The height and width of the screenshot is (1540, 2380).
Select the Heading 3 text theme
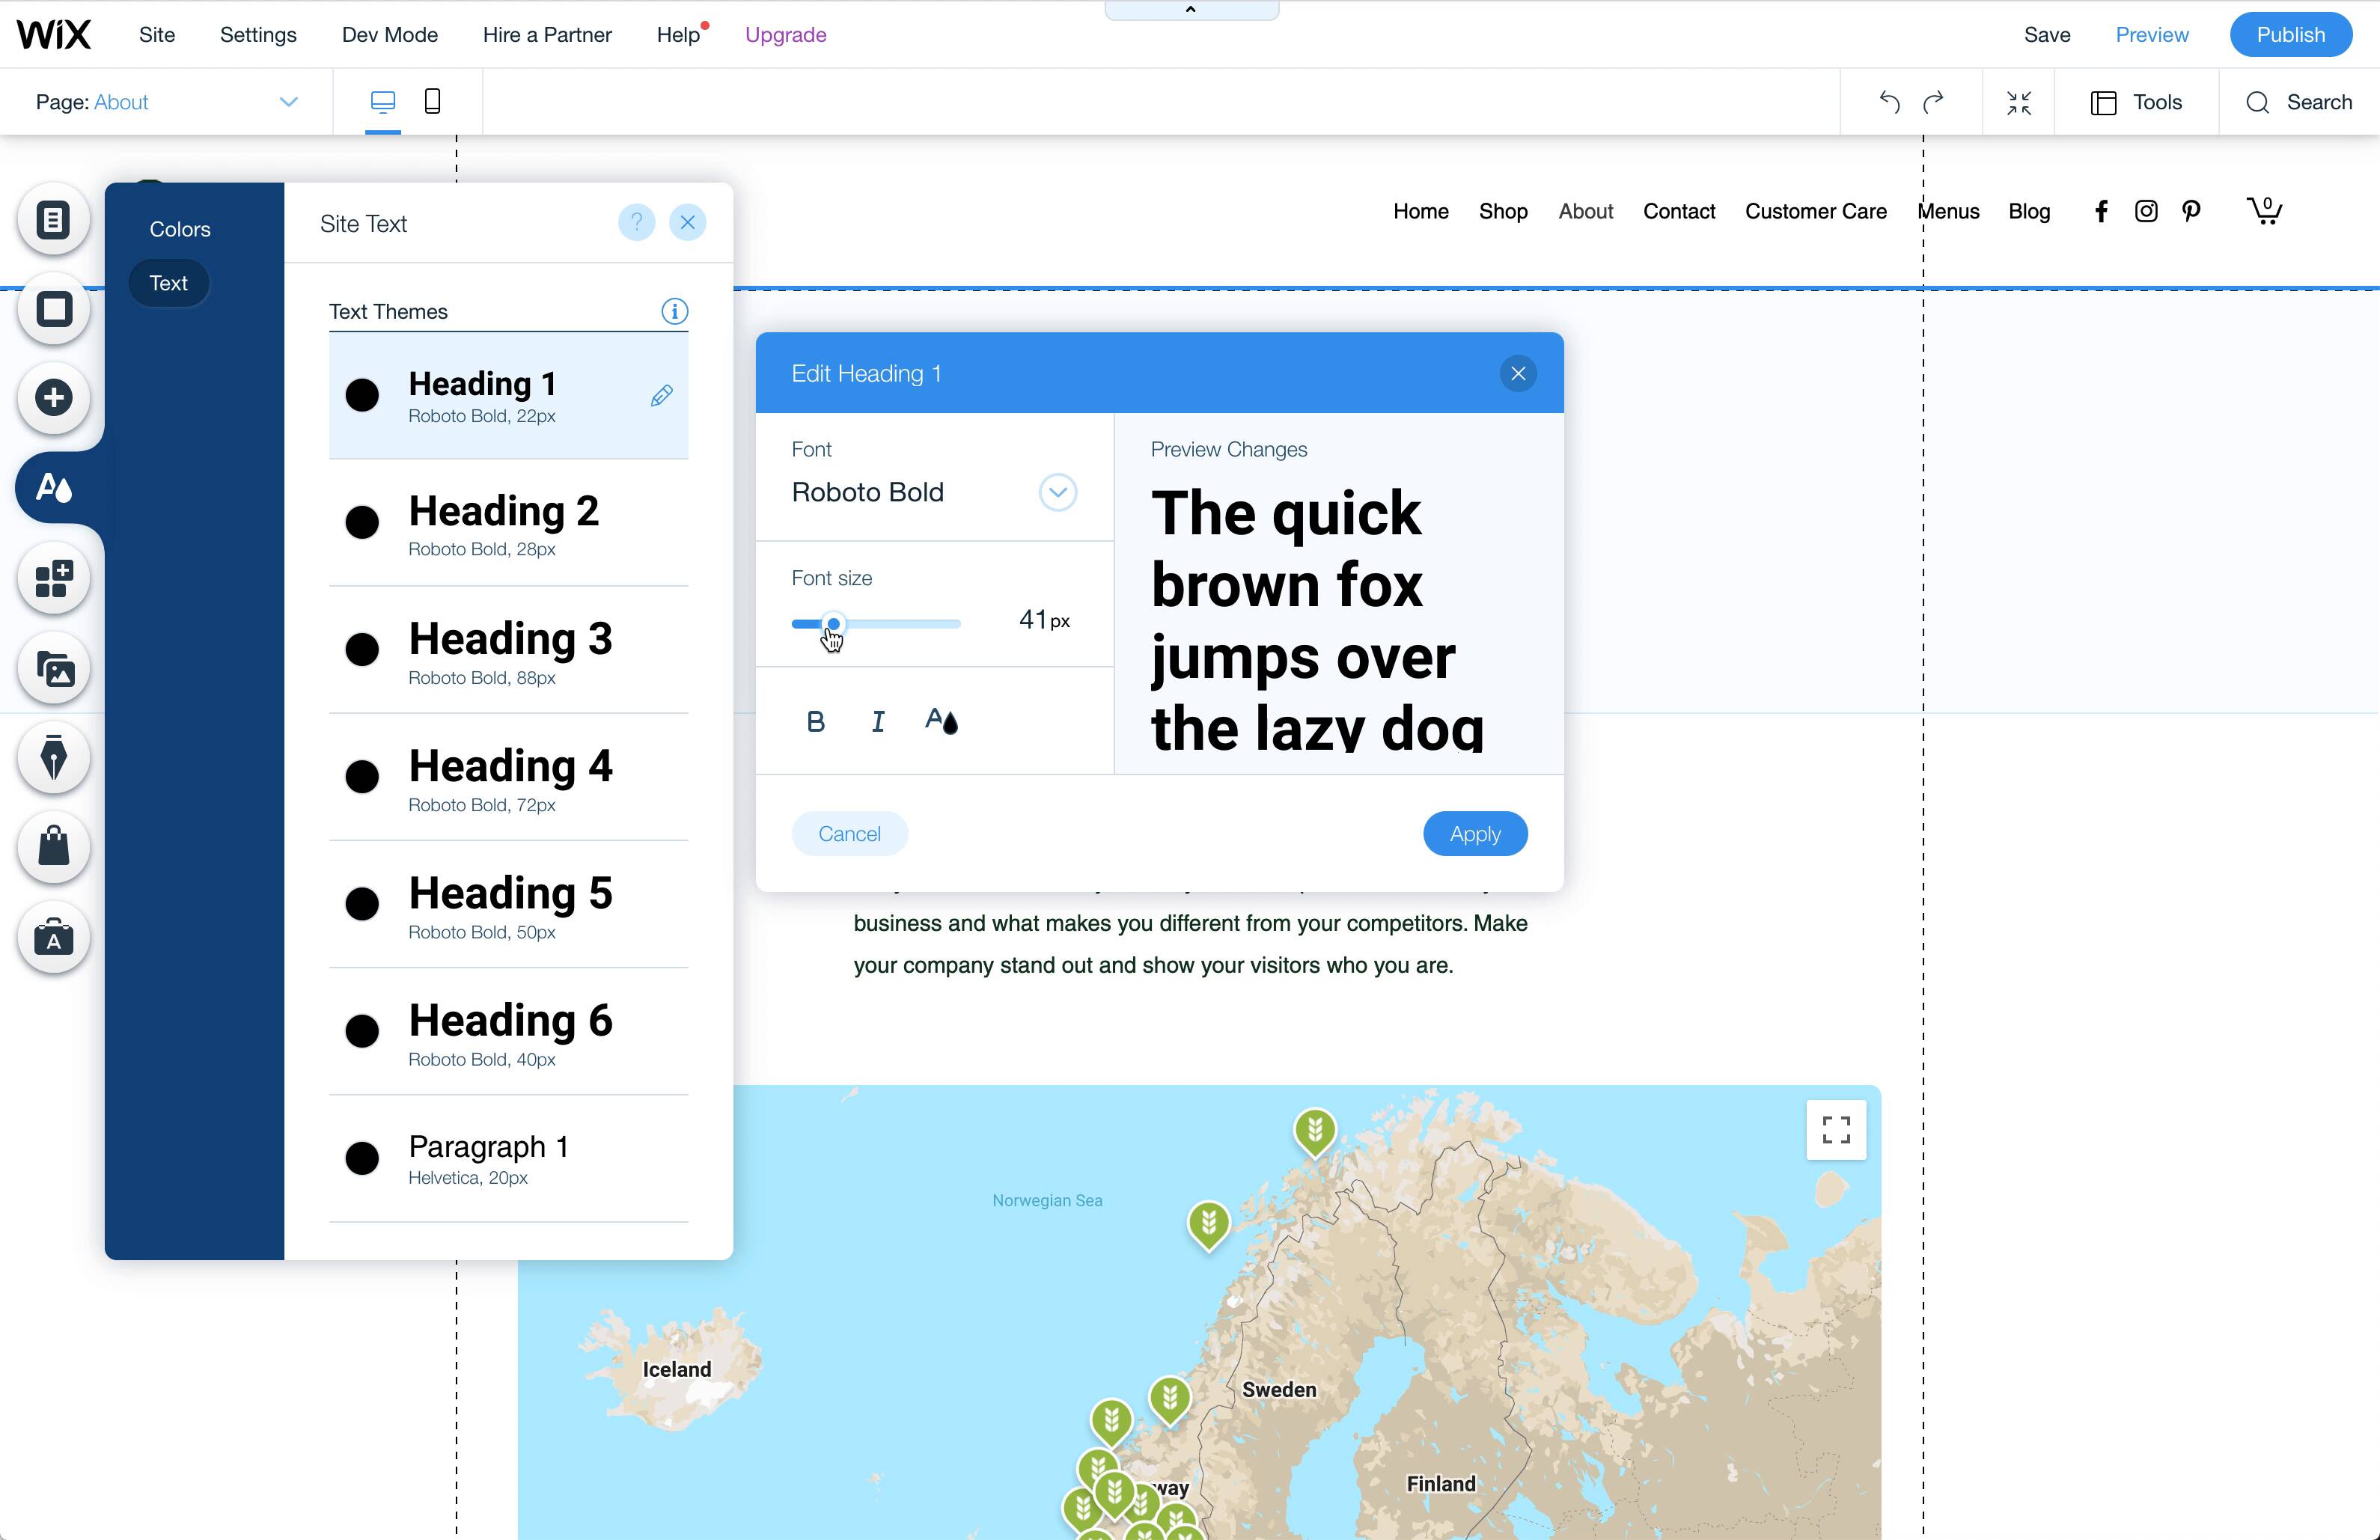click(508, 650)
